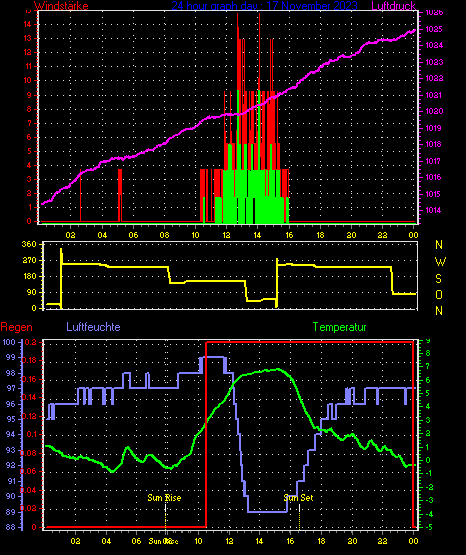Click the red Regen label
Screen dimensions: 466x555
[x=16, y=327]
